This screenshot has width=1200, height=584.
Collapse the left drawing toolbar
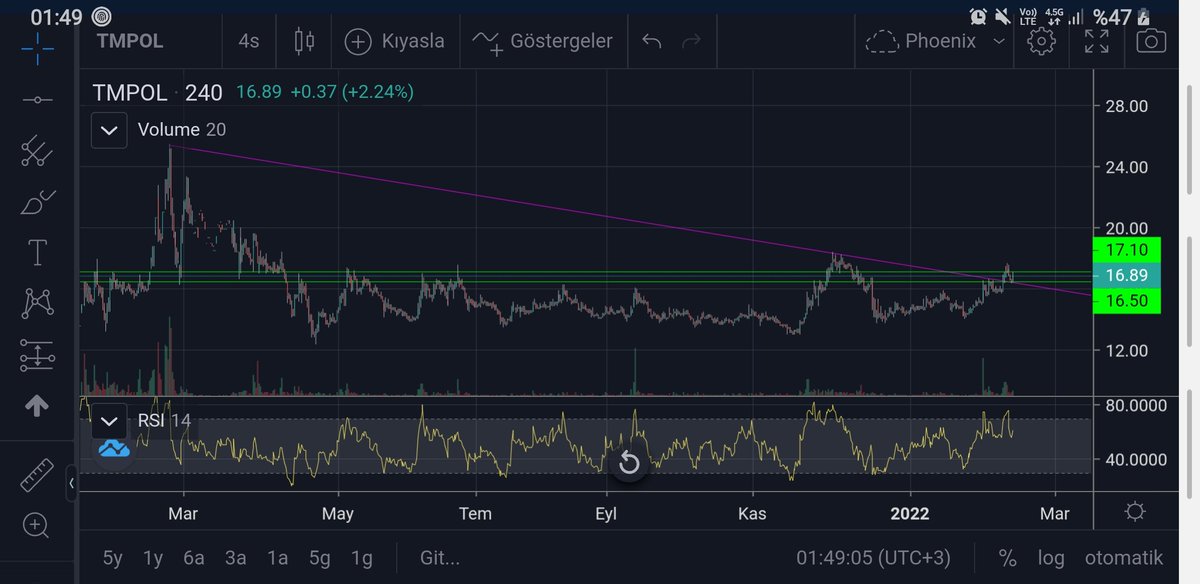tap(71, 484)
